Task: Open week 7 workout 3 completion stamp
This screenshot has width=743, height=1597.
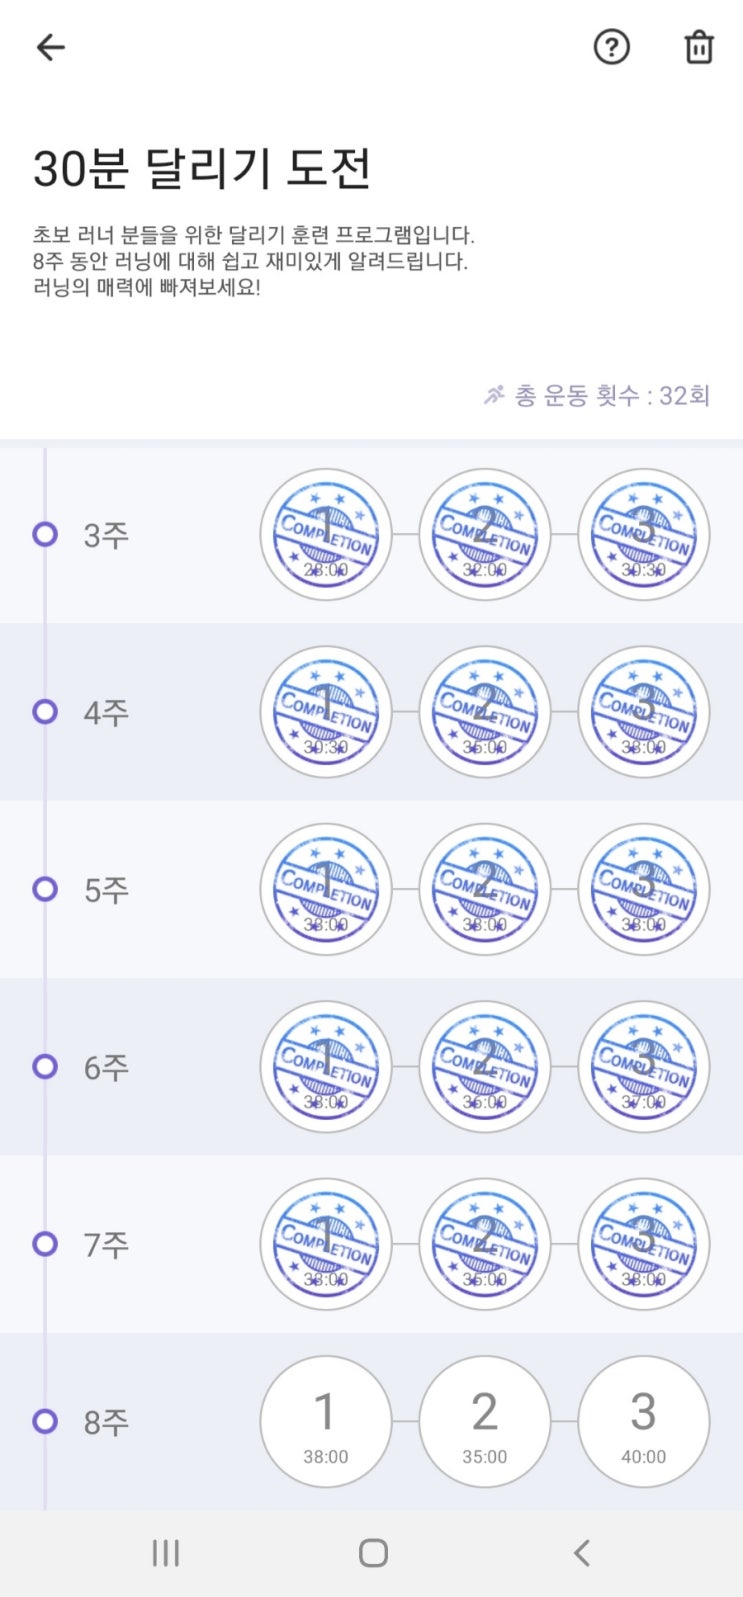Action: pyautogui.click(x=643, y=1244)
